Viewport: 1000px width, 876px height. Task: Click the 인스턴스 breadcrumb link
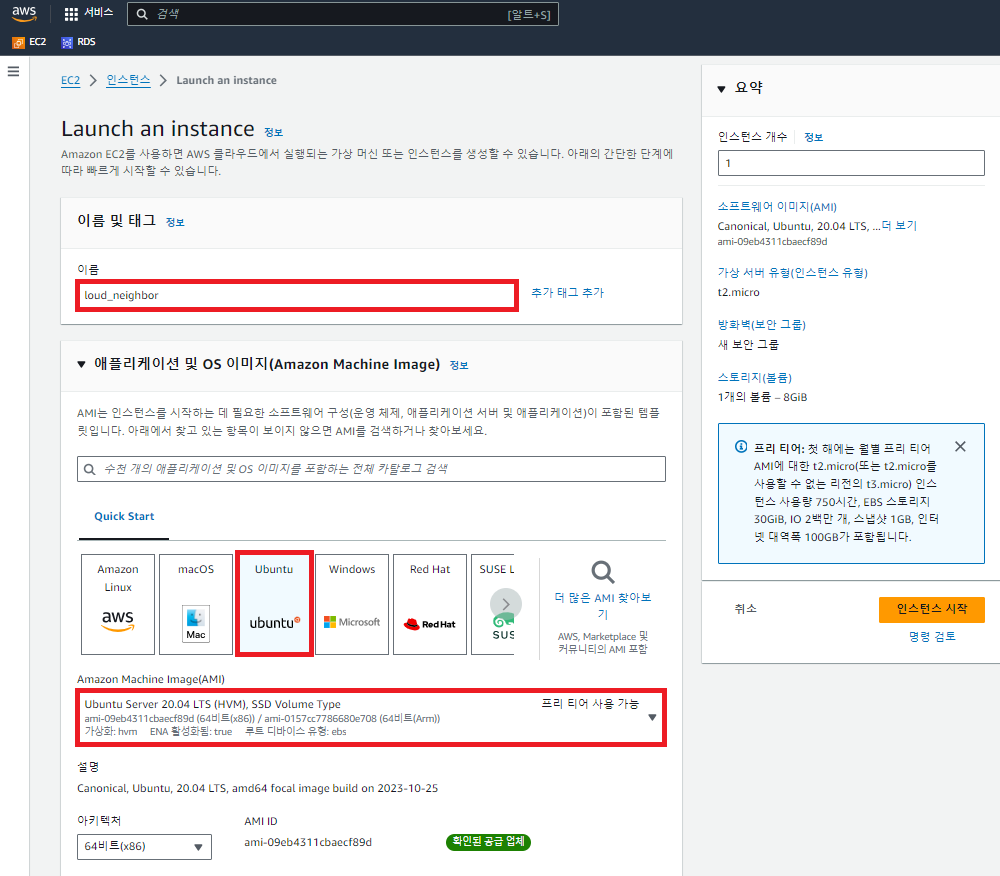pyautogui.click(x=128, y=80)
